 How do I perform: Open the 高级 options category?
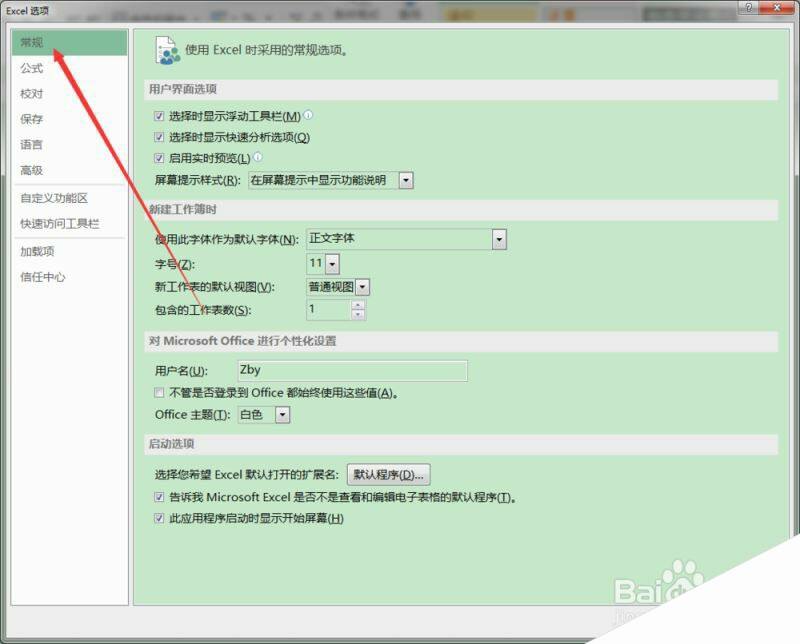coord(69,170)
